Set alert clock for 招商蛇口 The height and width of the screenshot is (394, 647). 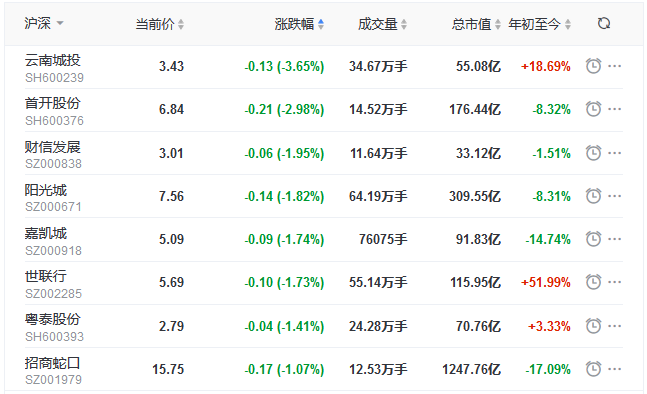point(593,369)
